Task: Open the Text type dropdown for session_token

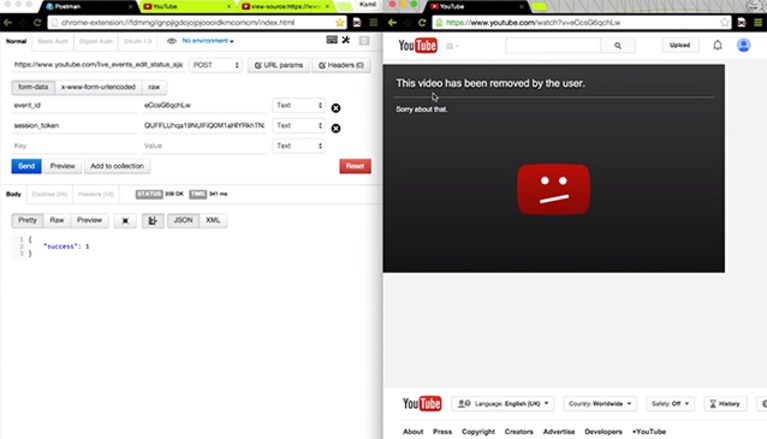Action: pyautogui.click(x=299, y=126)
